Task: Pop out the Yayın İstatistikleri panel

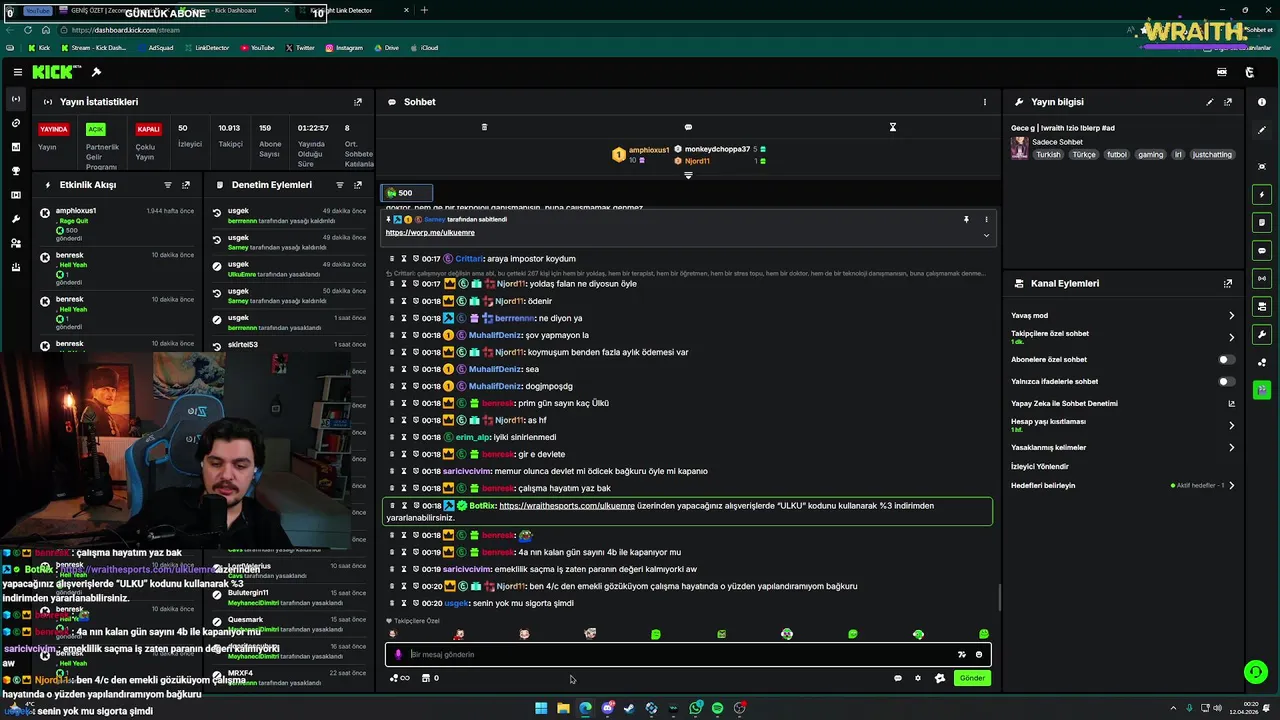Action: 358,102
